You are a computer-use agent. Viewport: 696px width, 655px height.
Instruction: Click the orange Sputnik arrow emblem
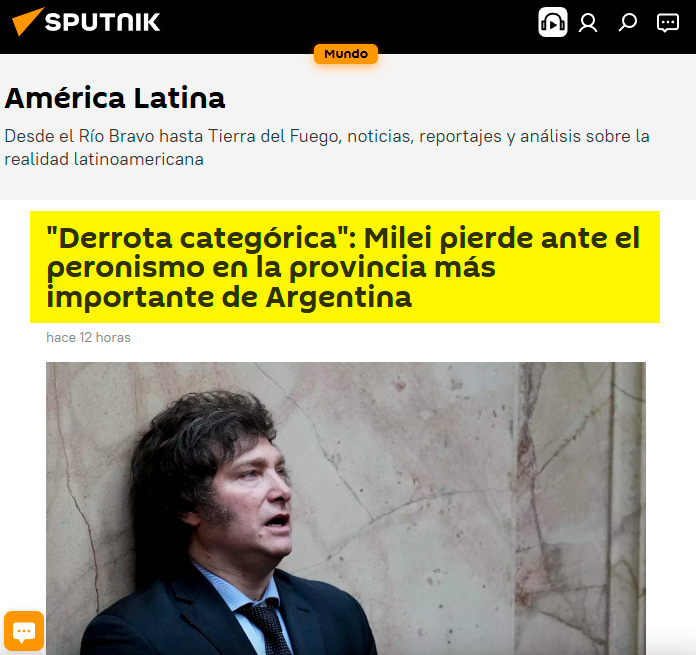[28, 21]
